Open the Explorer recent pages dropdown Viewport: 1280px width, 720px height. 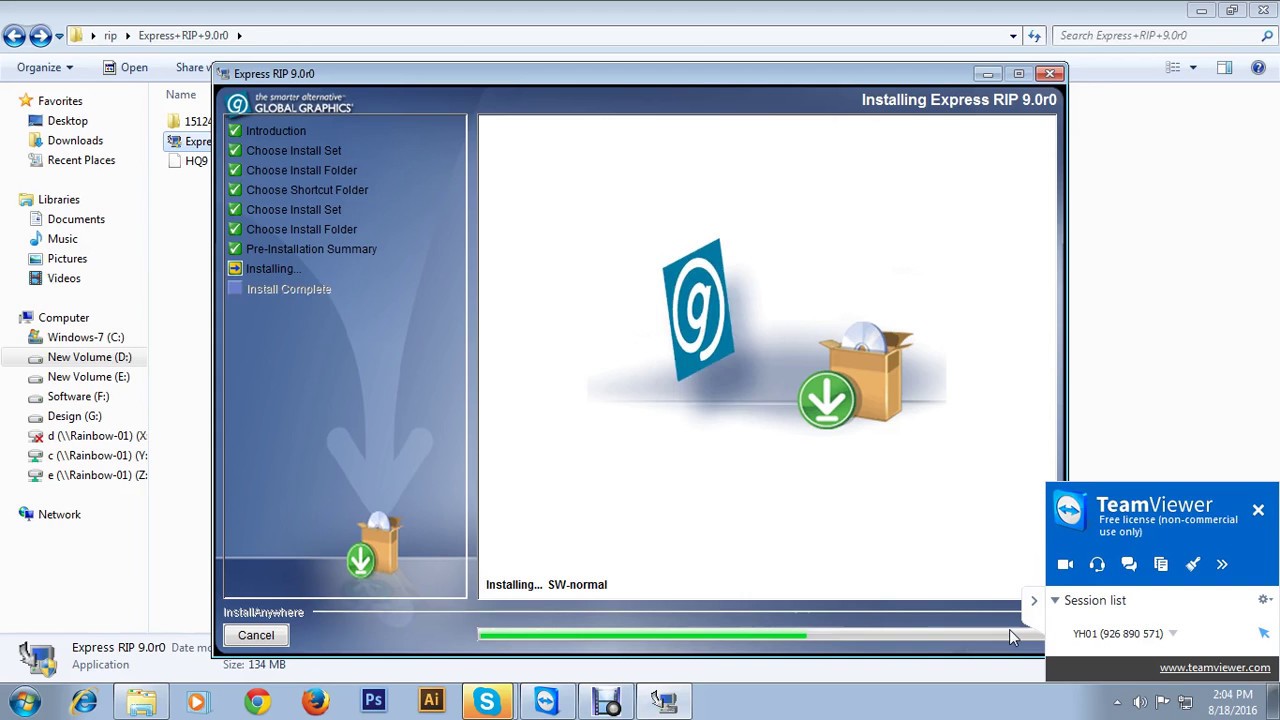pos(60,36)
